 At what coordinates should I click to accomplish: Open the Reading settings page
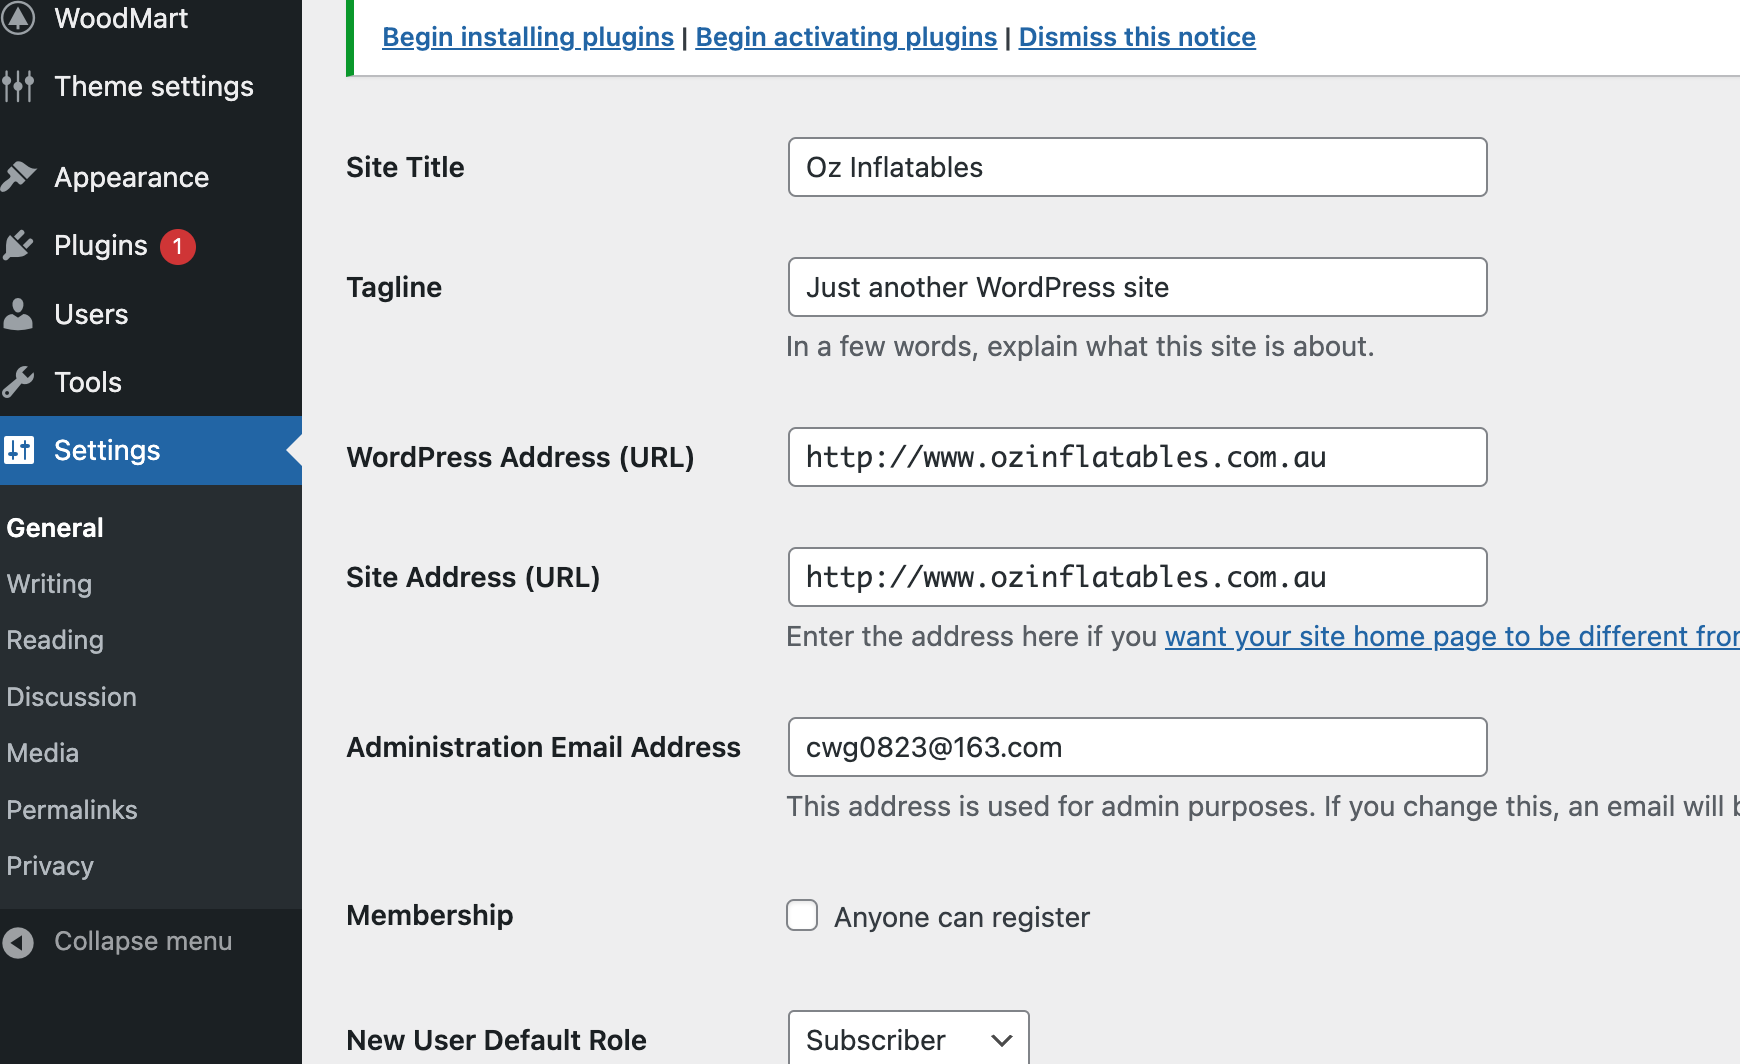pyautogui.click(x=55, y=640)
